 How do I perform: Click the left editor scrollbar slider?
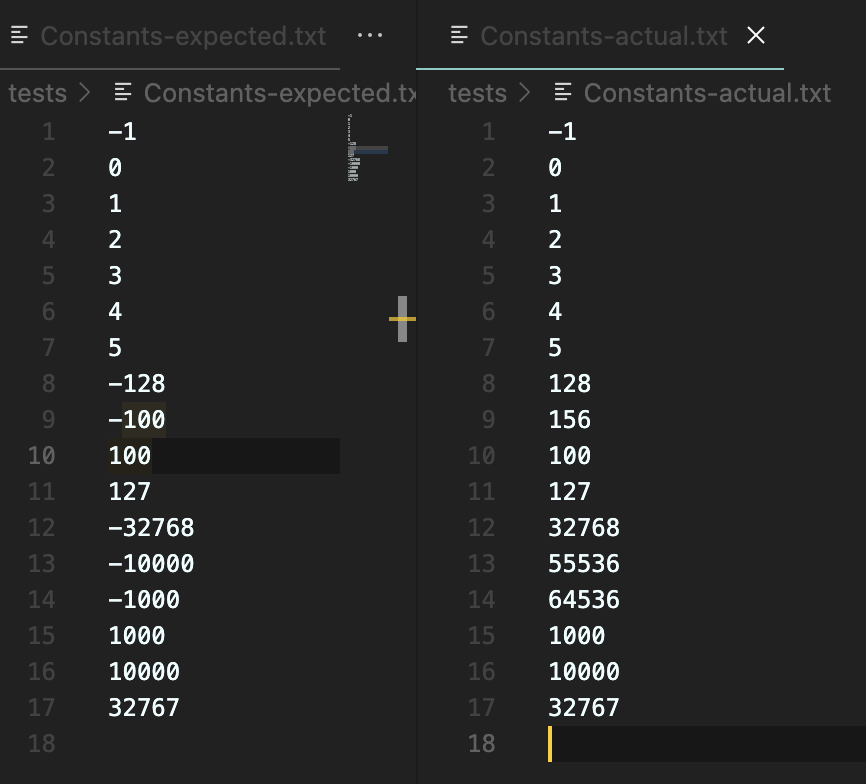click(x=402, y=319)
